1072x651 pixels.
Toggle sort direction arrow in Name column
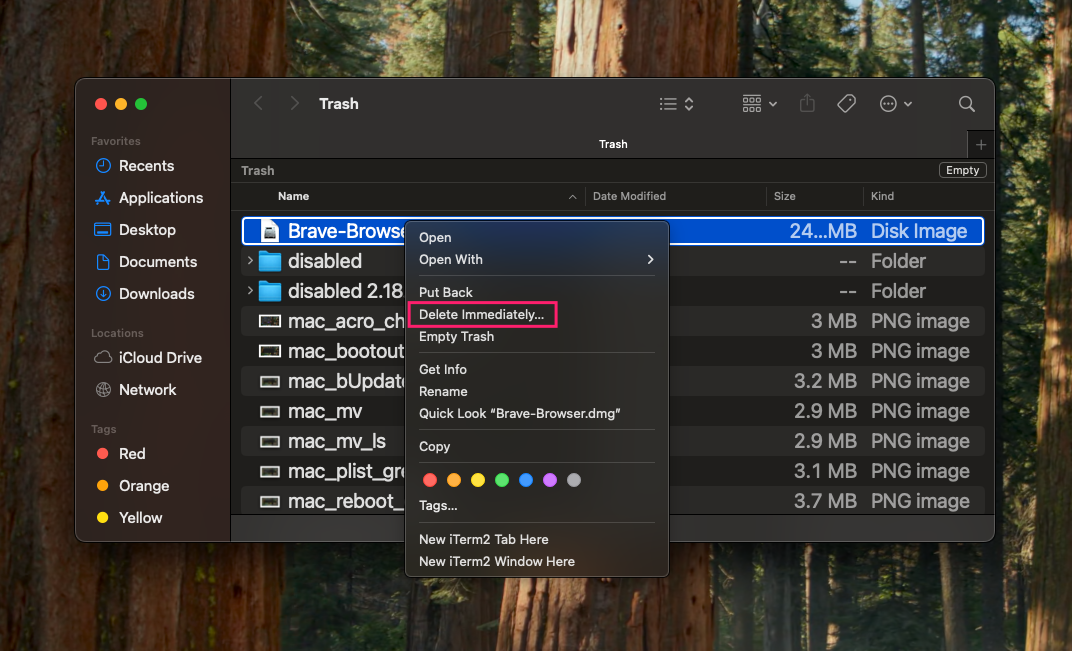coord(572,197)
